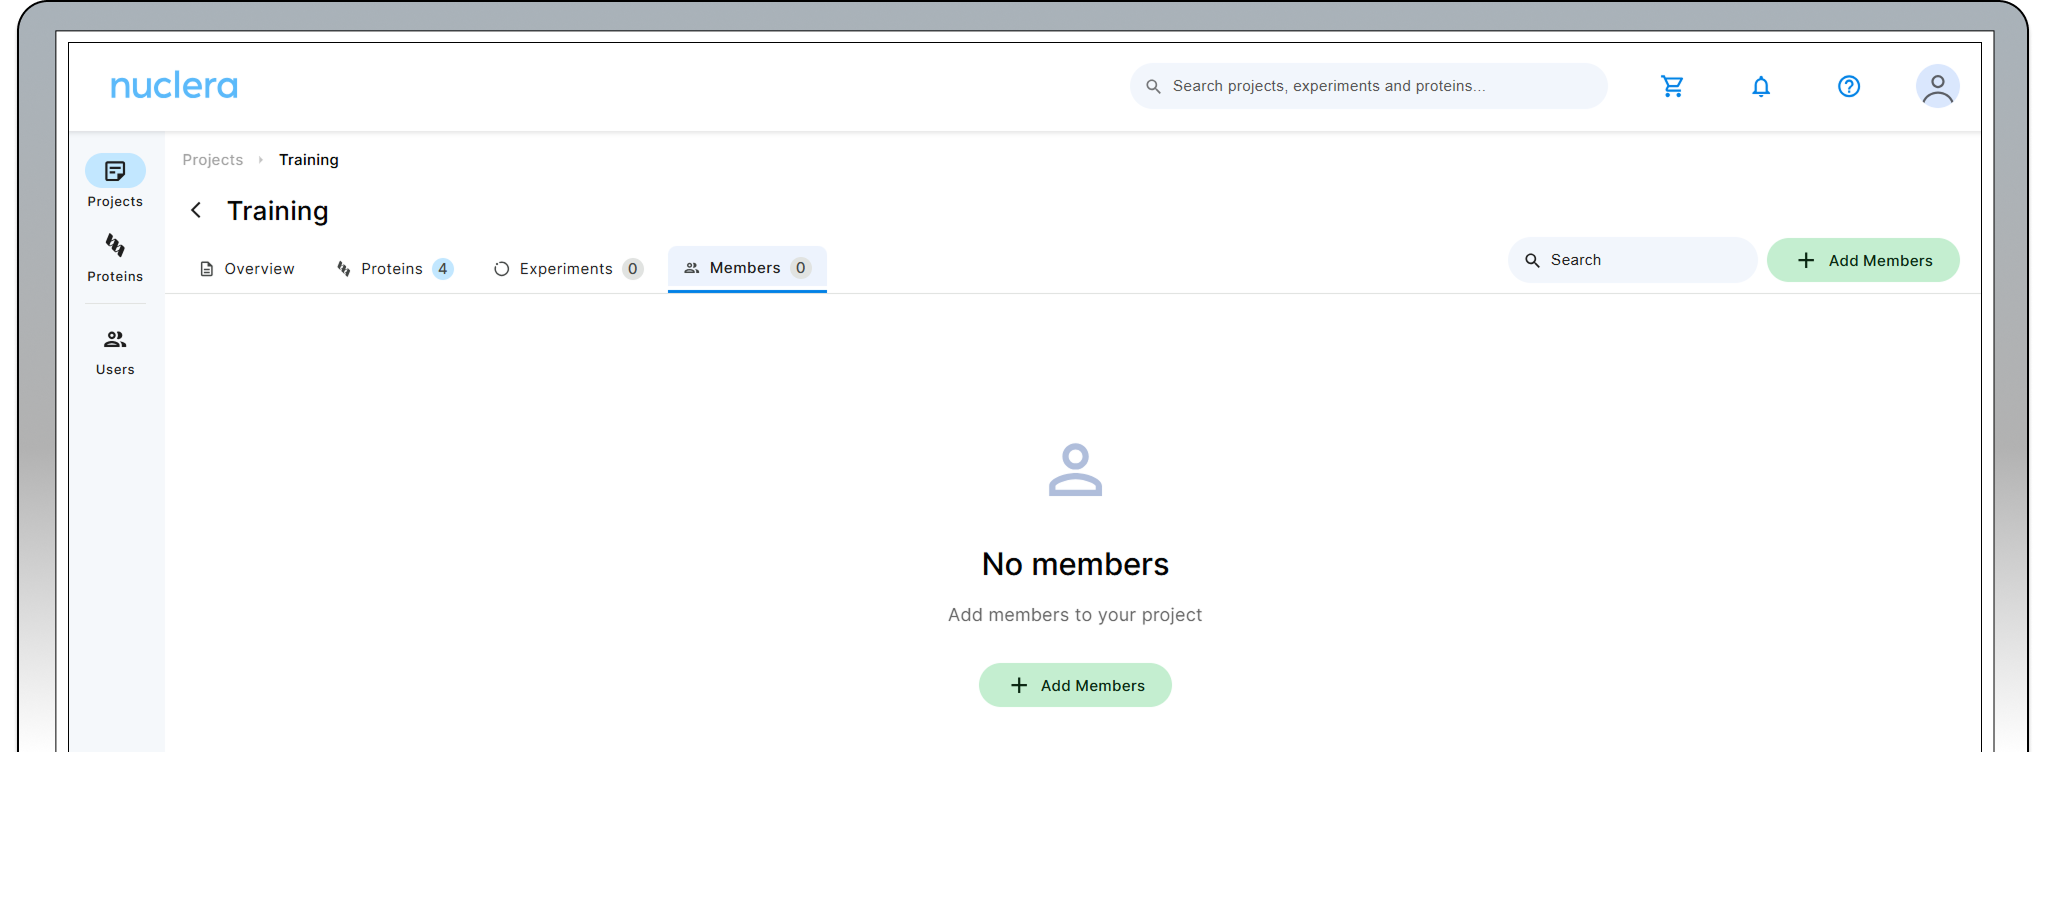Click the Projects breadcrumb link

(212, 160)
